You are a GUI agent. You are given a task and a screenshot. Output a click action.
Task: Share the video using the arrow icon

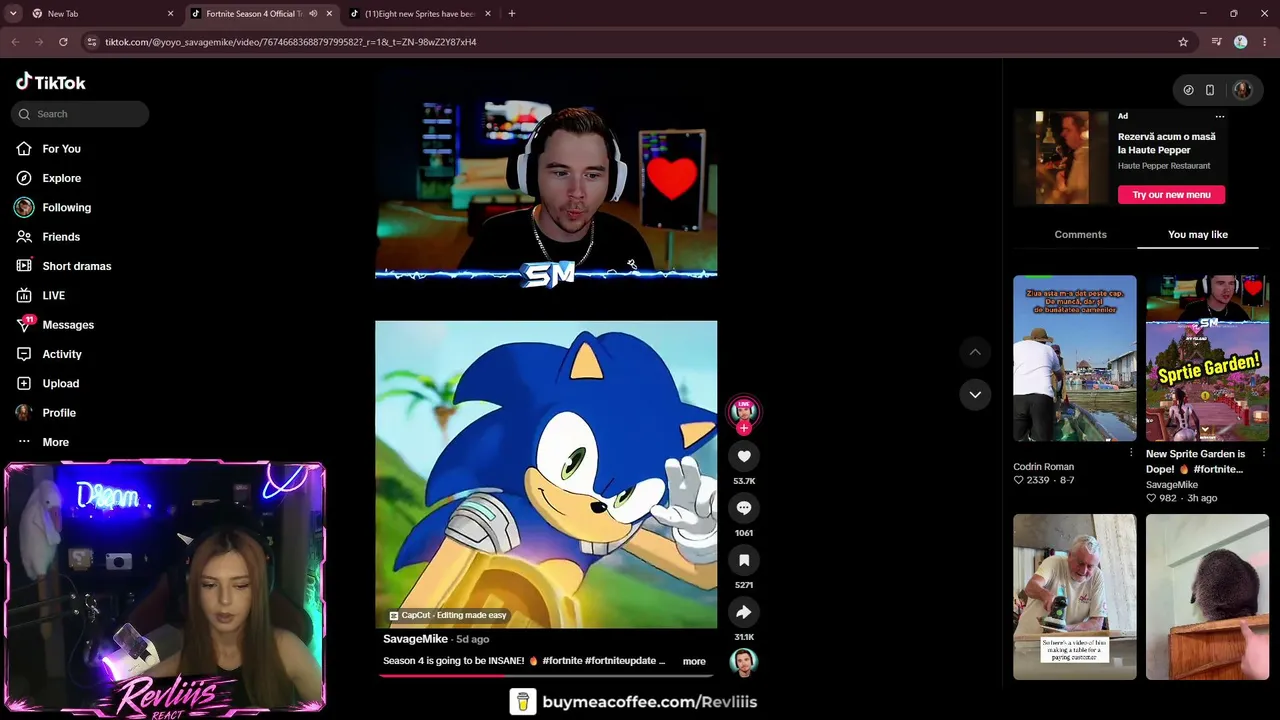(744, 612)
